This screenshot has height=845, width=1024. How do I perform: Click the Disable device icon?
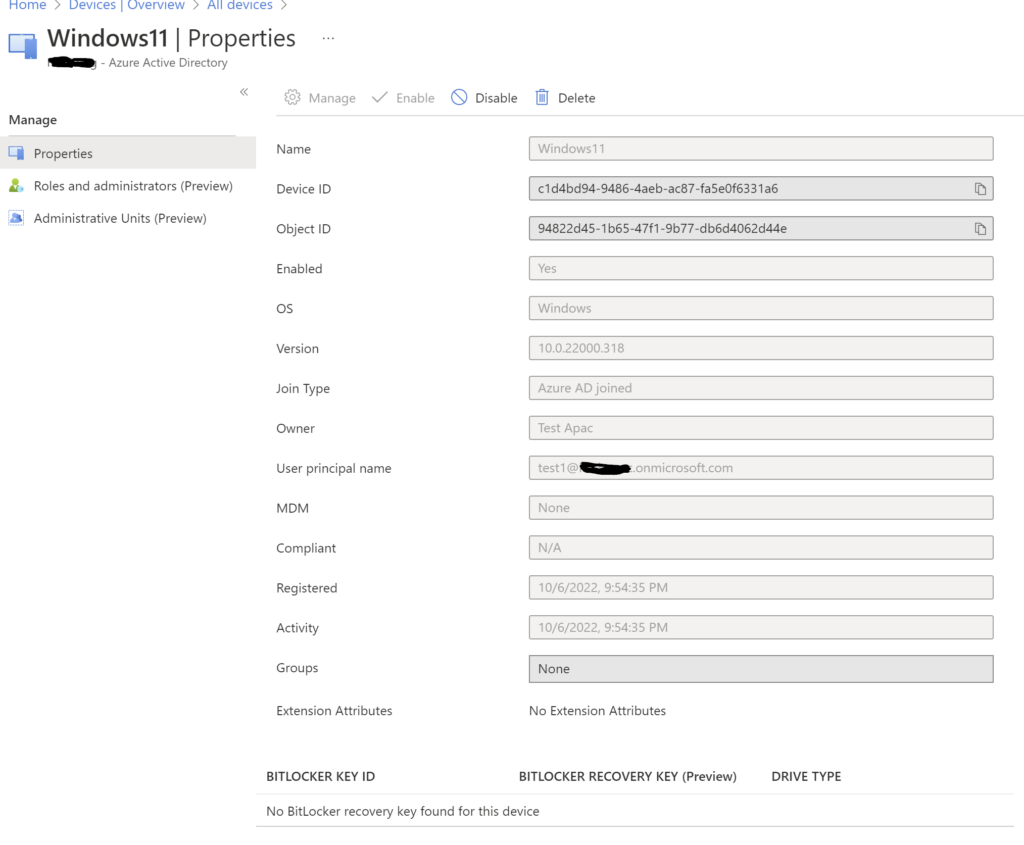[x=459, y=98]
